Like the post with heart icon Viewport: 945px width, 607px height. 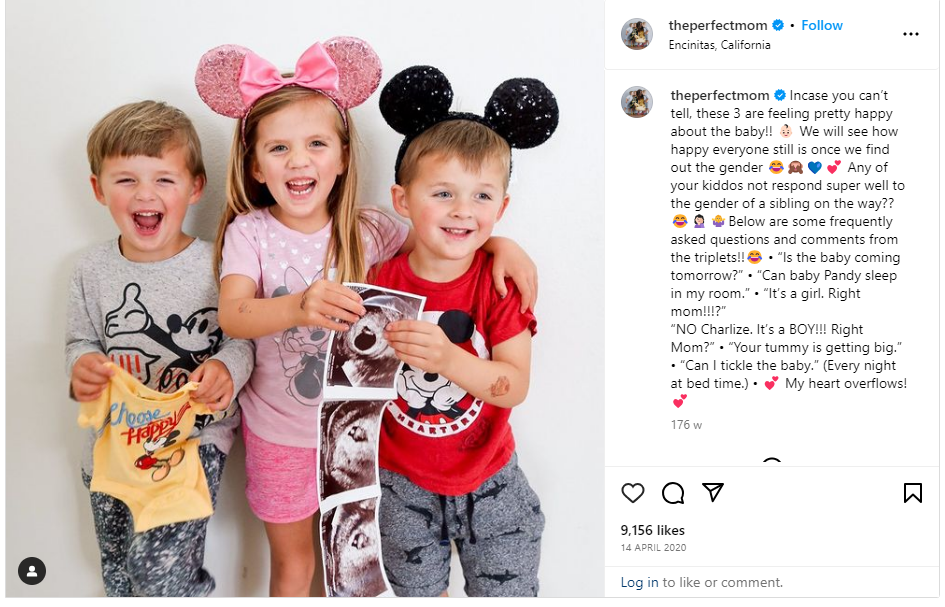click(x=632, y=493)
